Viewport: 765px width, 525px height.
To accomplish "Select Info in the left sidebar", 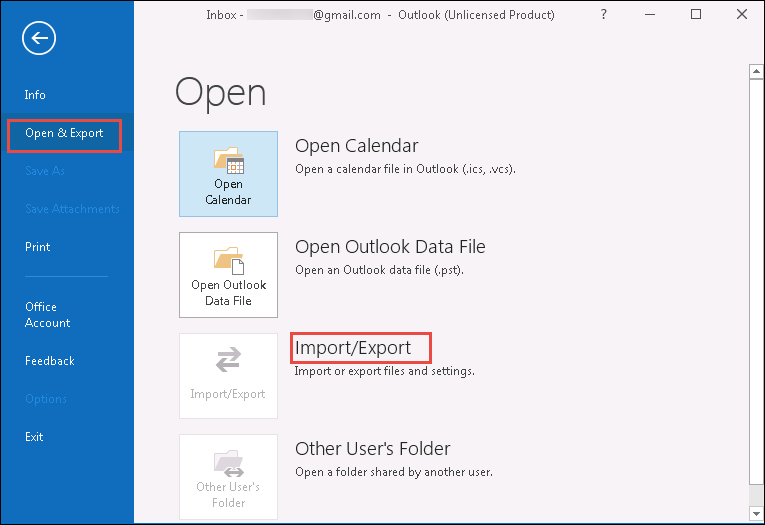I will pyautogui.click(x=35, y=95).
